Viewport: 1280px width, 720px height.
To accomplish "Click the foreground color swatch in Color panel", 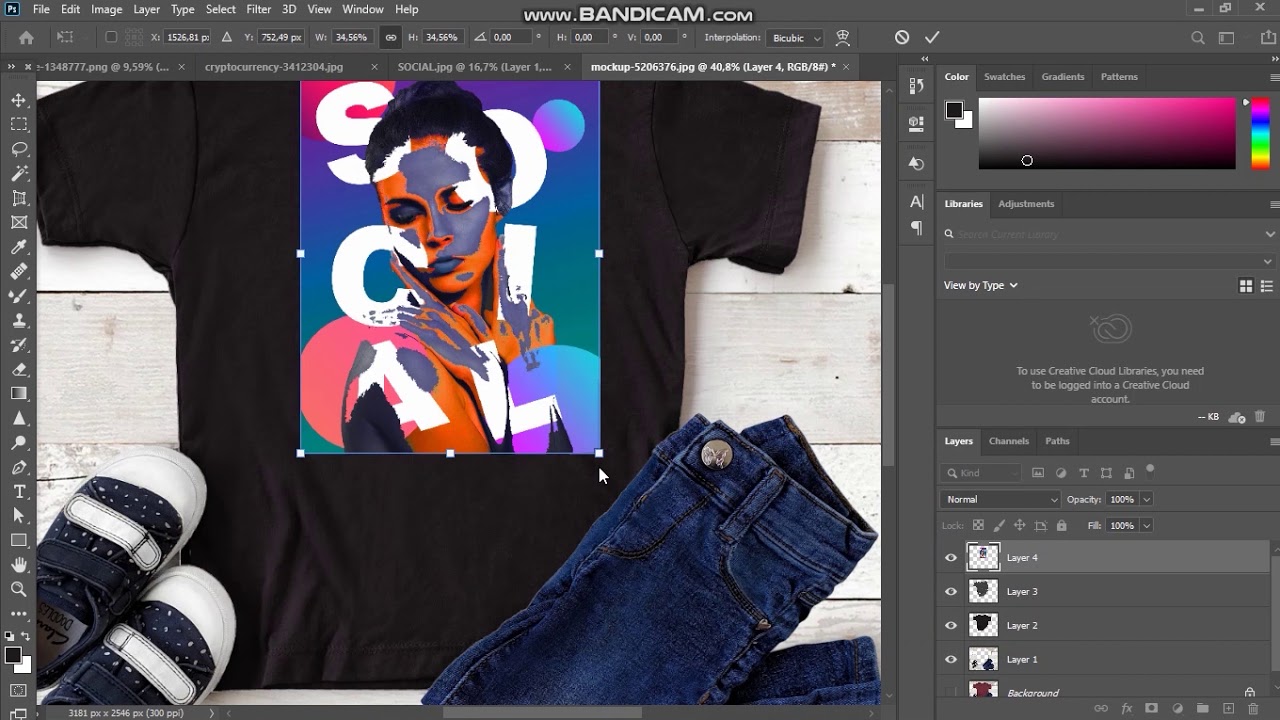I will [x=954, y=110].
